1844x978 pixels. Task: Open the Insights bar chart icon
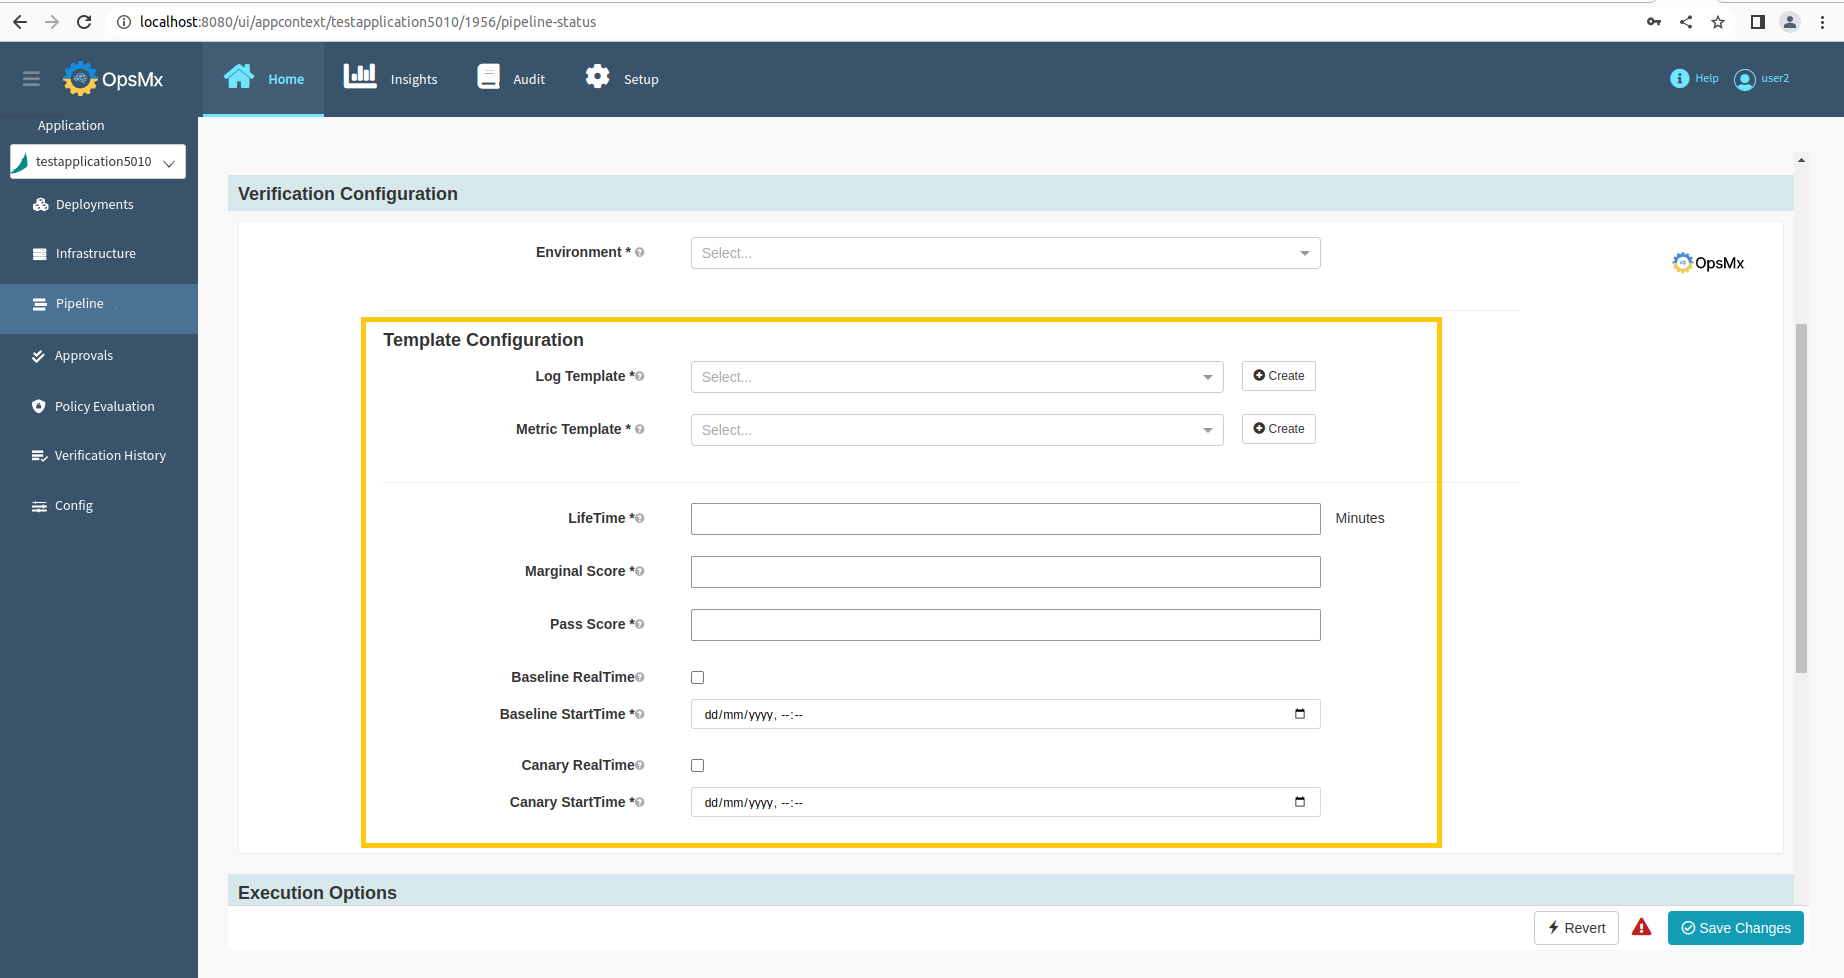click(360, 77)
